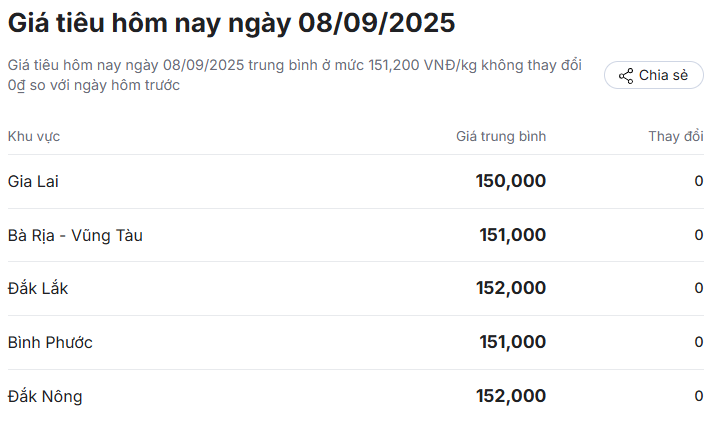Click Bình Phước's price of 151,000

click(x=512, y=342)
